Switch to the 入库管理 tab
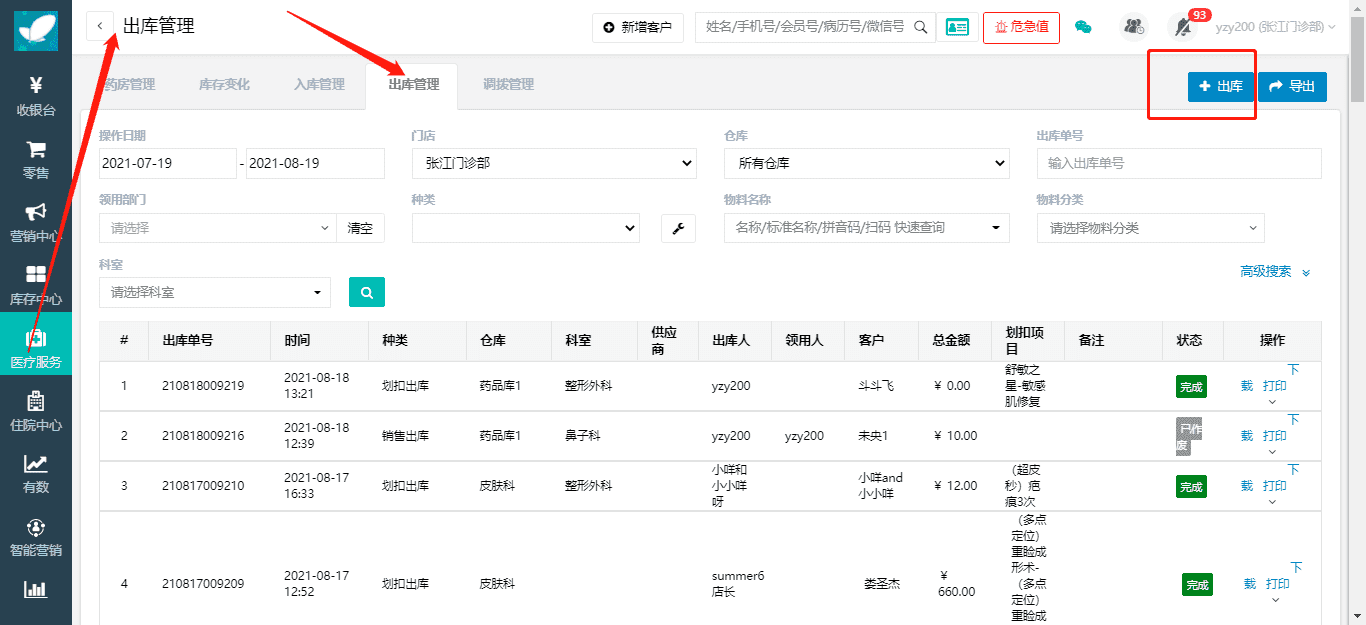Image resolution: width=1366 pixels, height=625 pixels. tap(319, 85)
